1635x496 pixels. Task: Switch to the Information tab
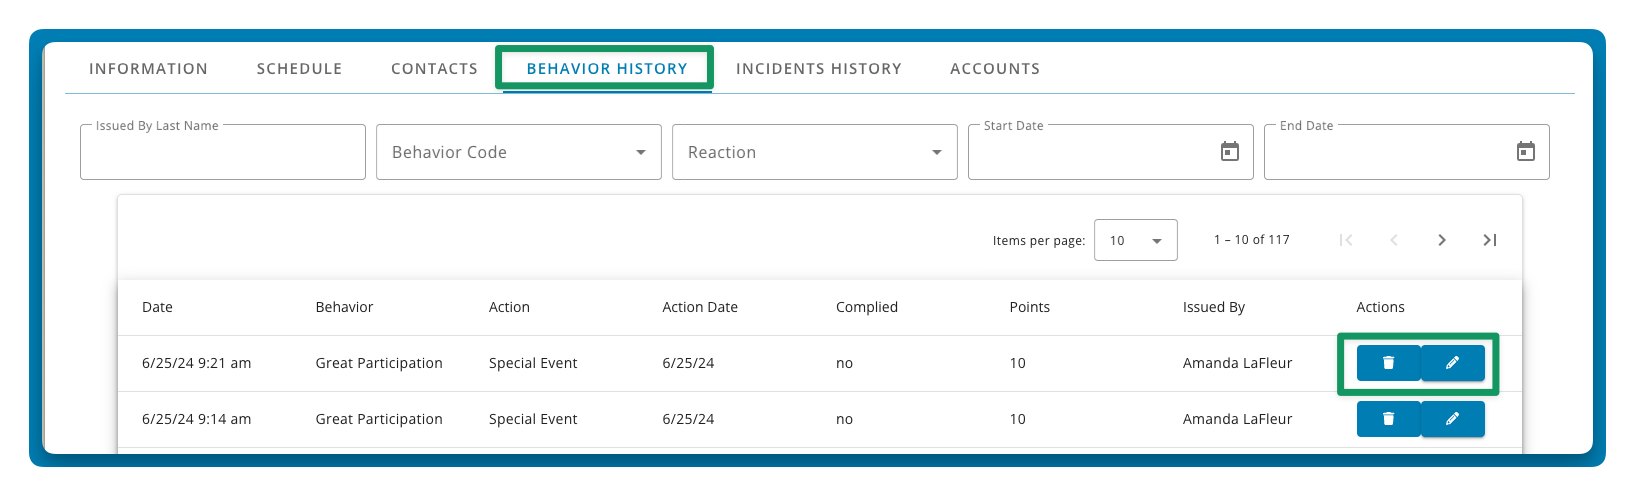(148, 69)
